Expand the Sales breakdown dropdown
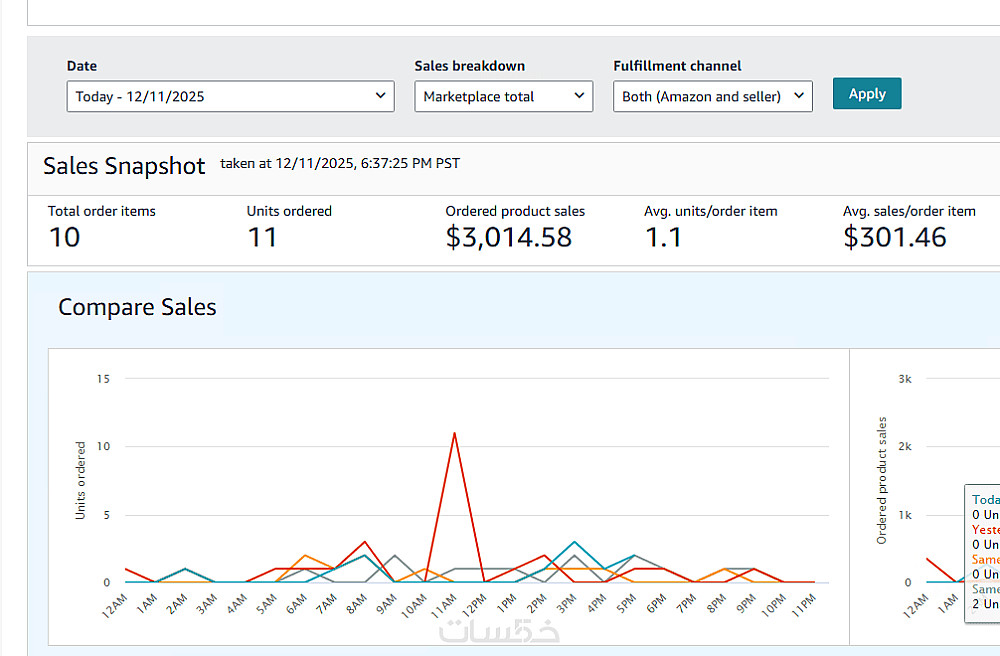The height and width of the screenshot is (656, 1000). click(x=503, y=97)
